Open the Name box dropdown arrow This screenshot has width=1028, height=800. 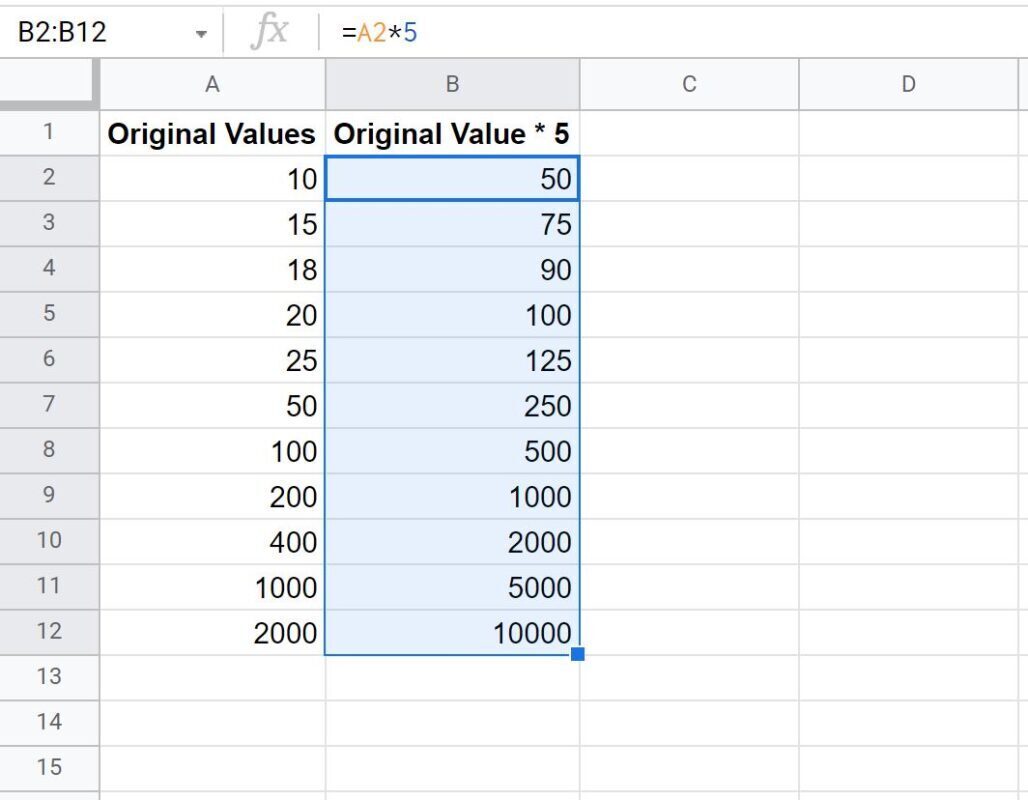[x=201, y=33]
